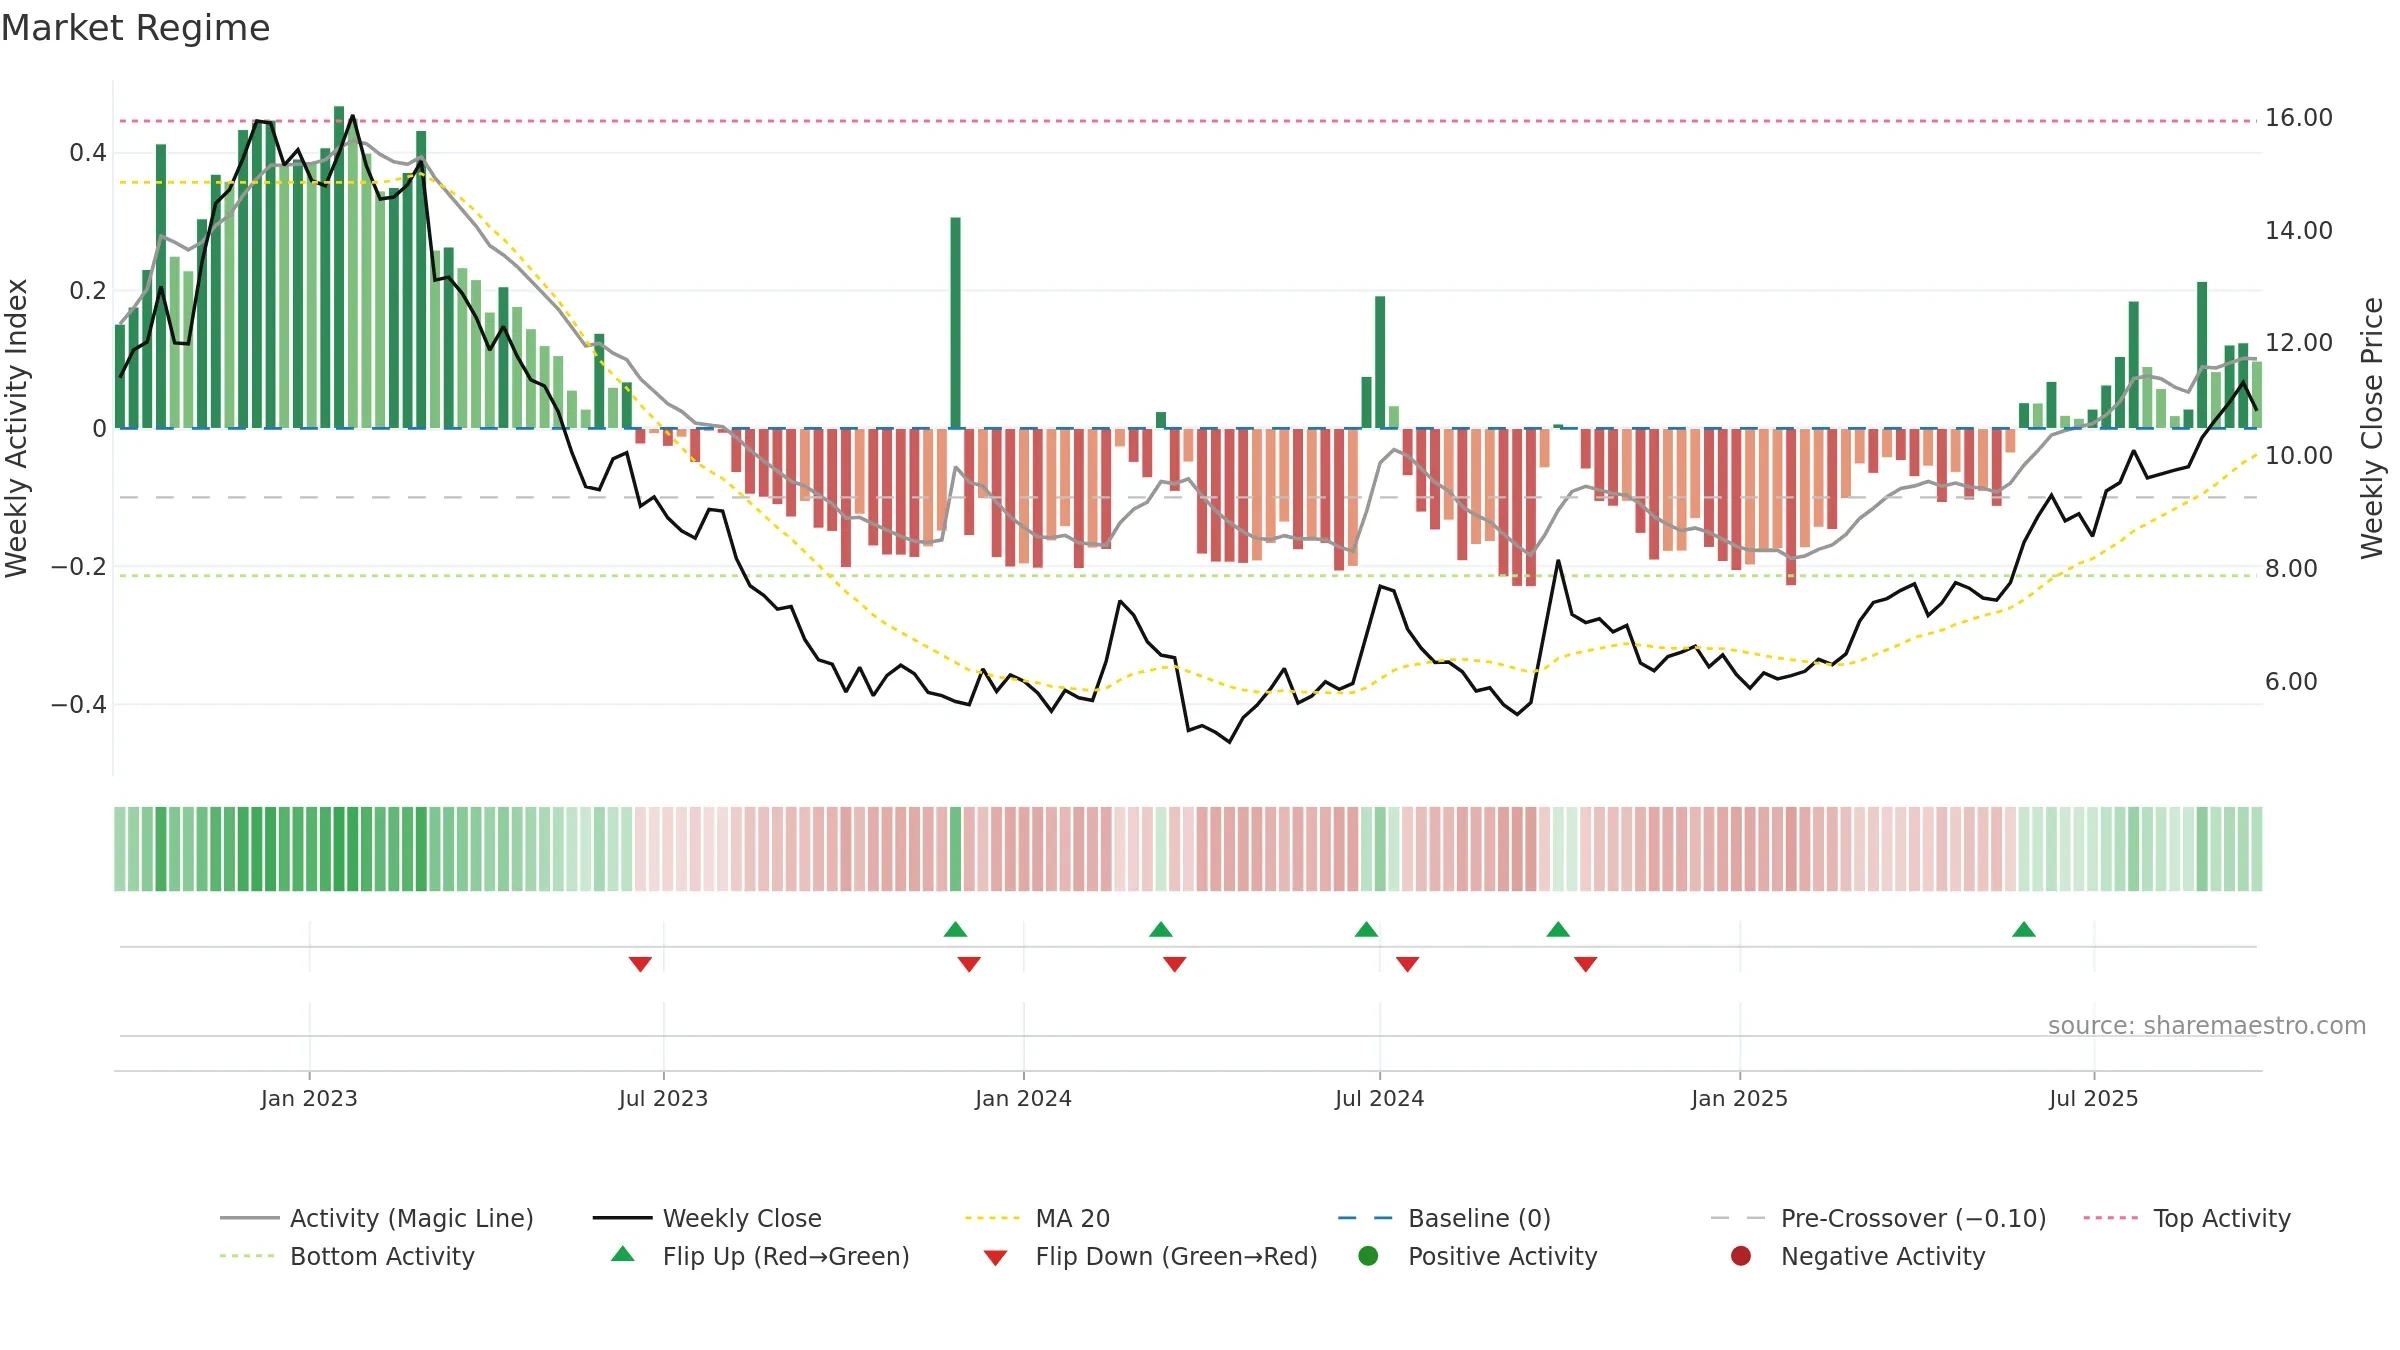Image resolution: width=2400 pixels, height=1350 pixels.
Task: Click the Jul 2023 axis label
Action: [x=663, y=1098]
